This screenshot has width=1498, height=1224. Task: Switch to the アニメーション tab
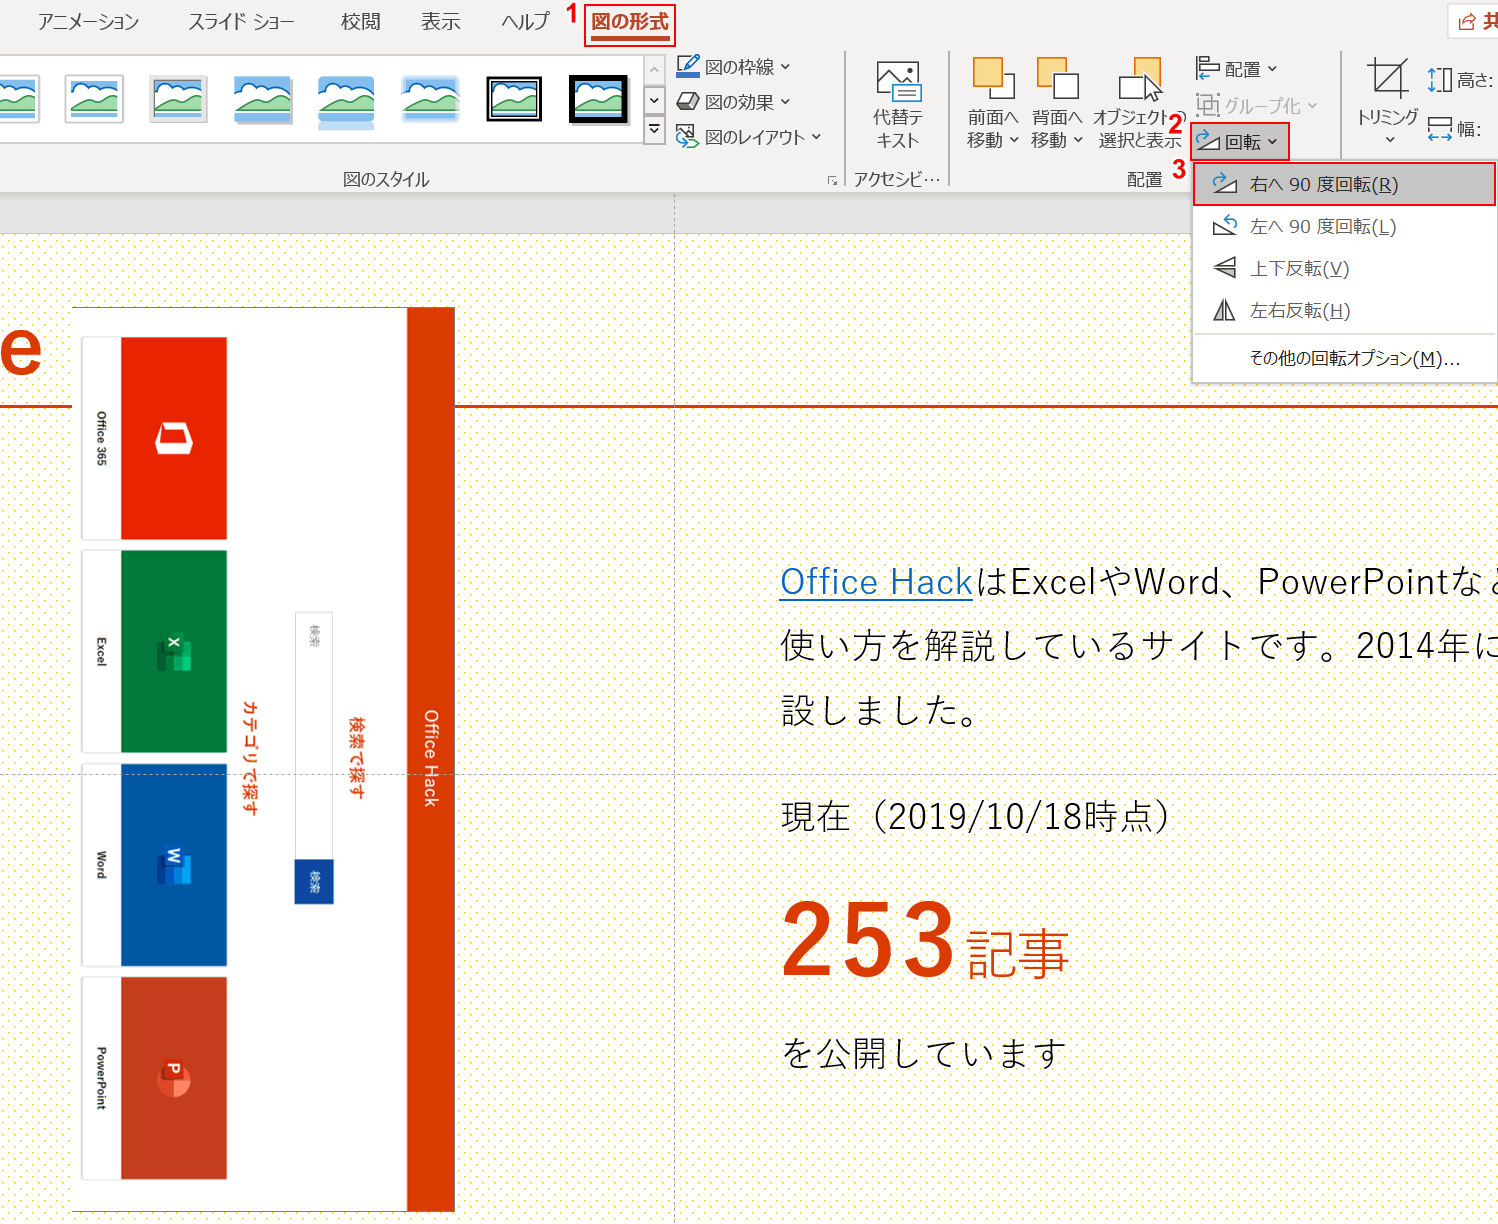88,22
